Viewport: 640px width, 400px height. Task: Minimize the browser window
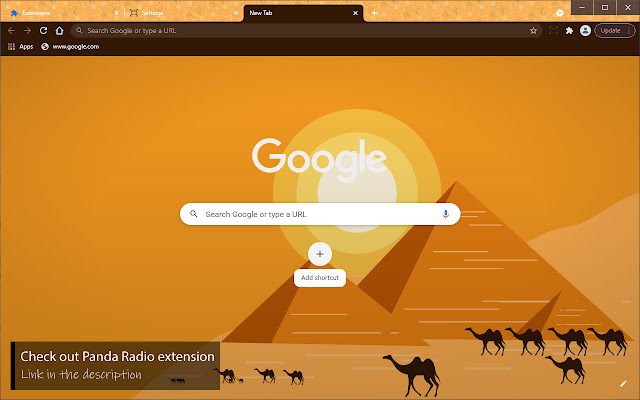coord(582,7)
